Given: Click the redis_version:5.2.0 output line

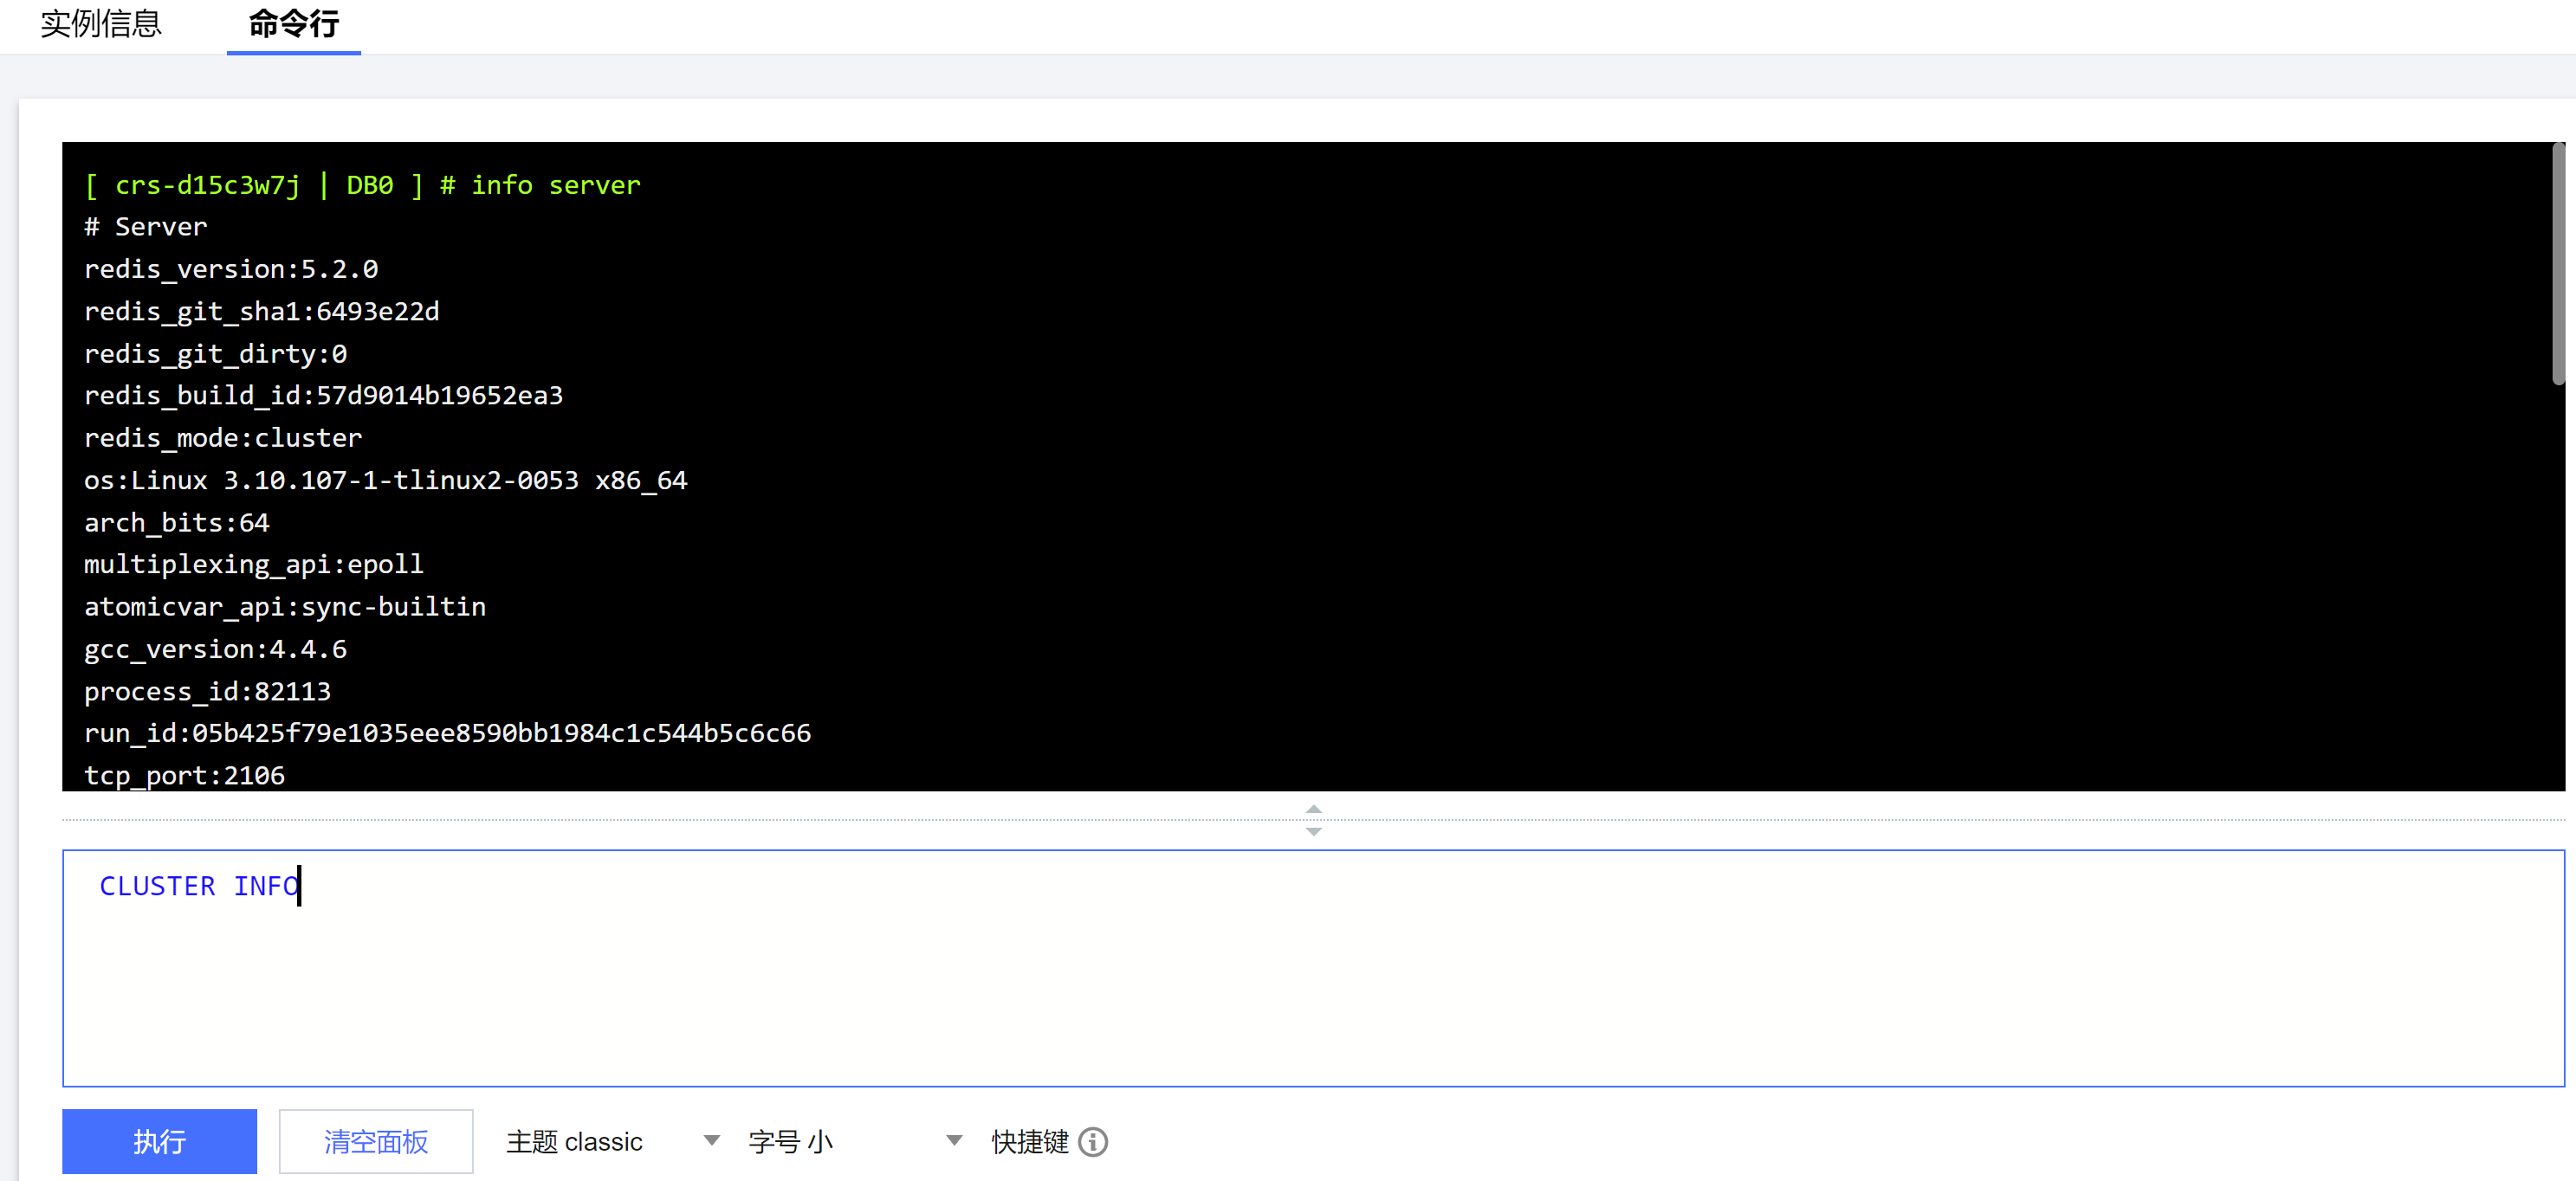Looking at the screenshot, I should point(231,269).
